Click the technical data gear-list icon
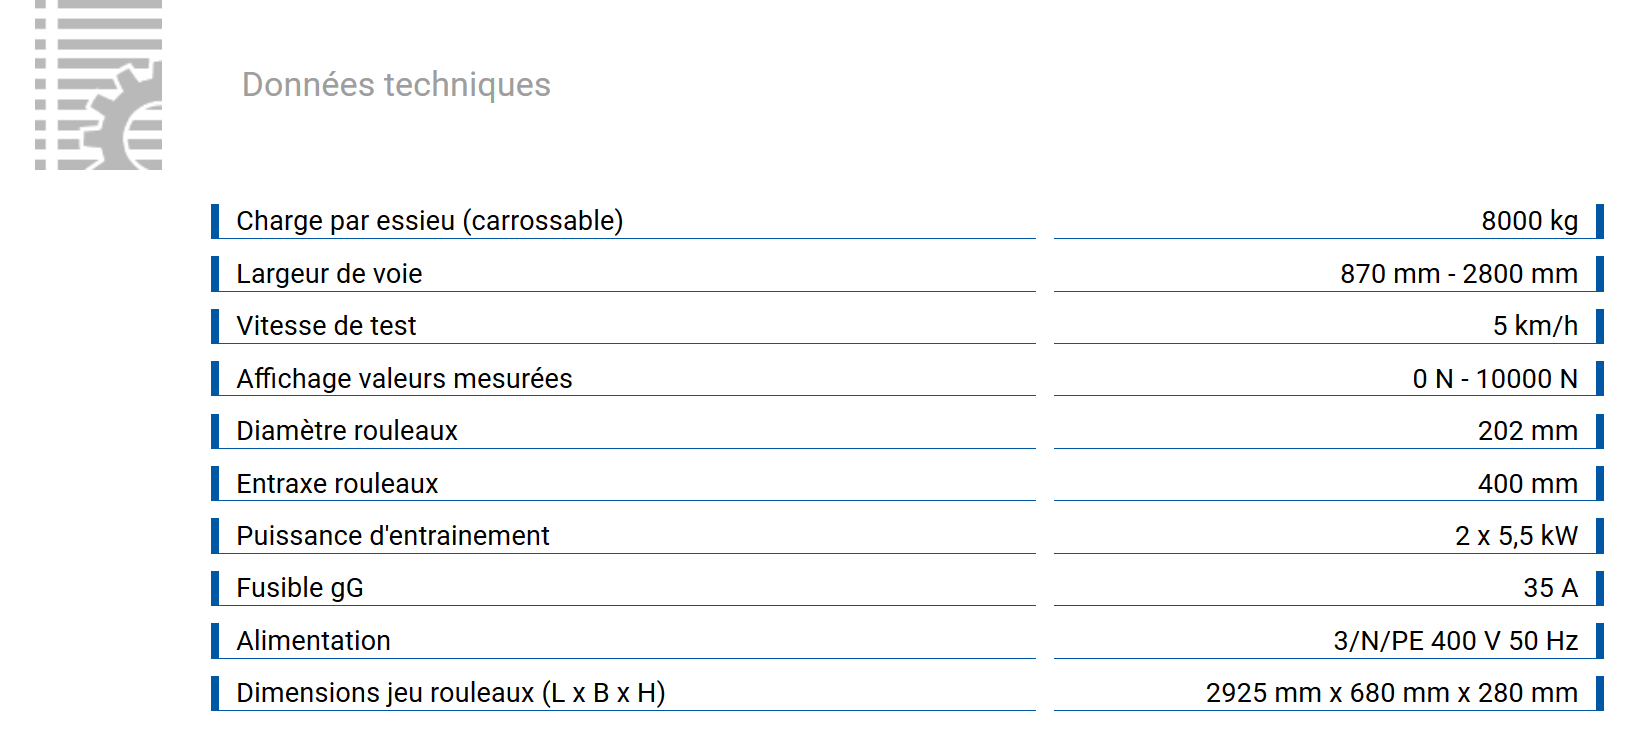The image size is (1640, 730). pos(98,85)
